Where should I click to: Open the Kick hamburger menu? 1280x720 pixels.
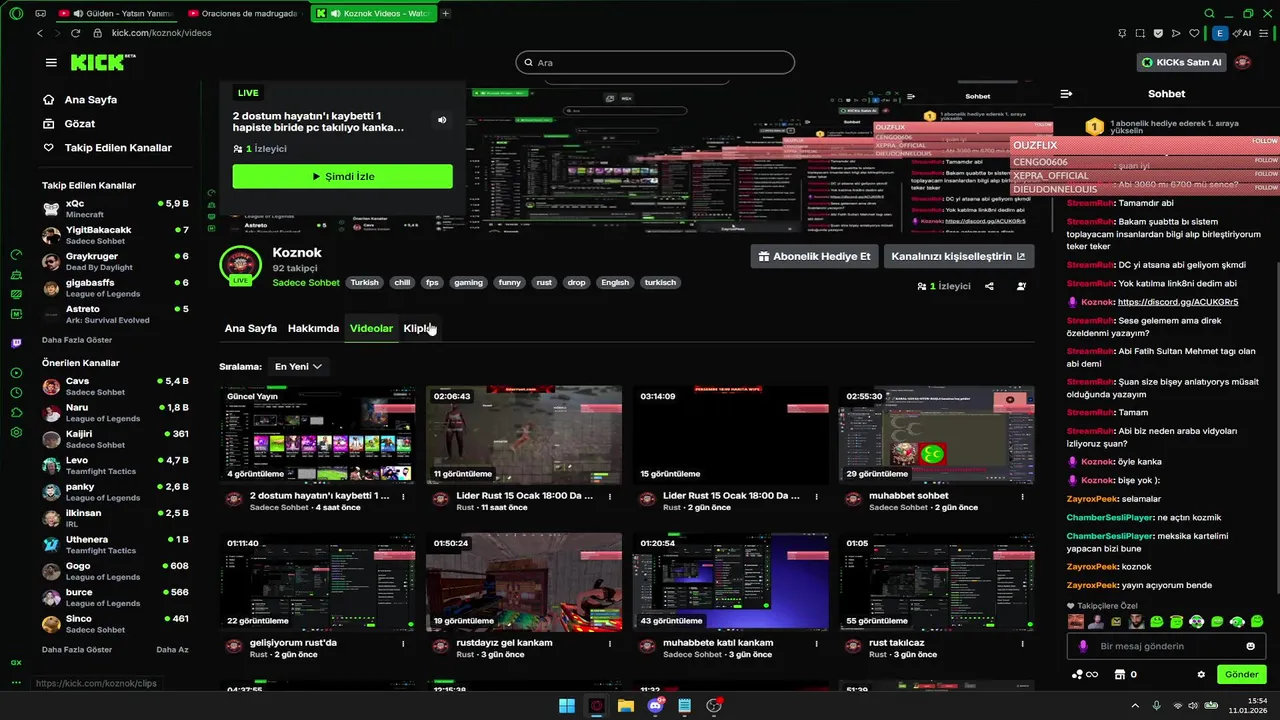pos(51,62)
